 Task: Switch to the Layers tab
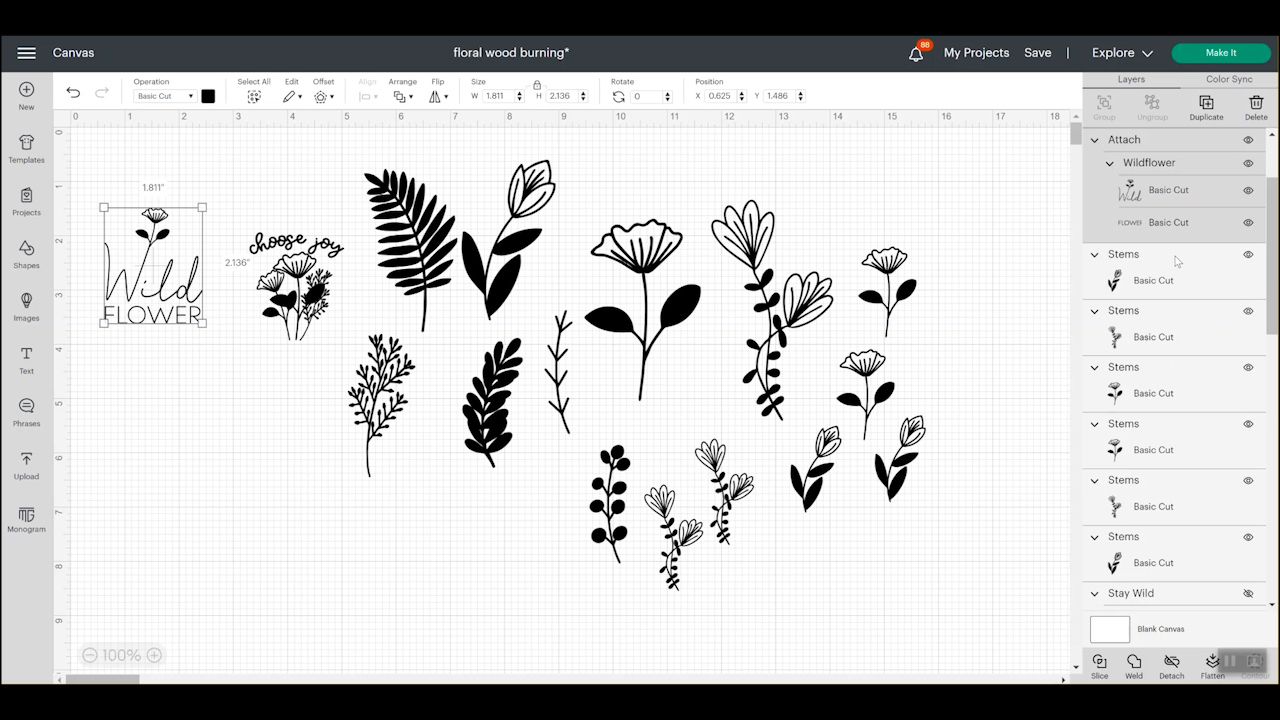coord(1131,79)
